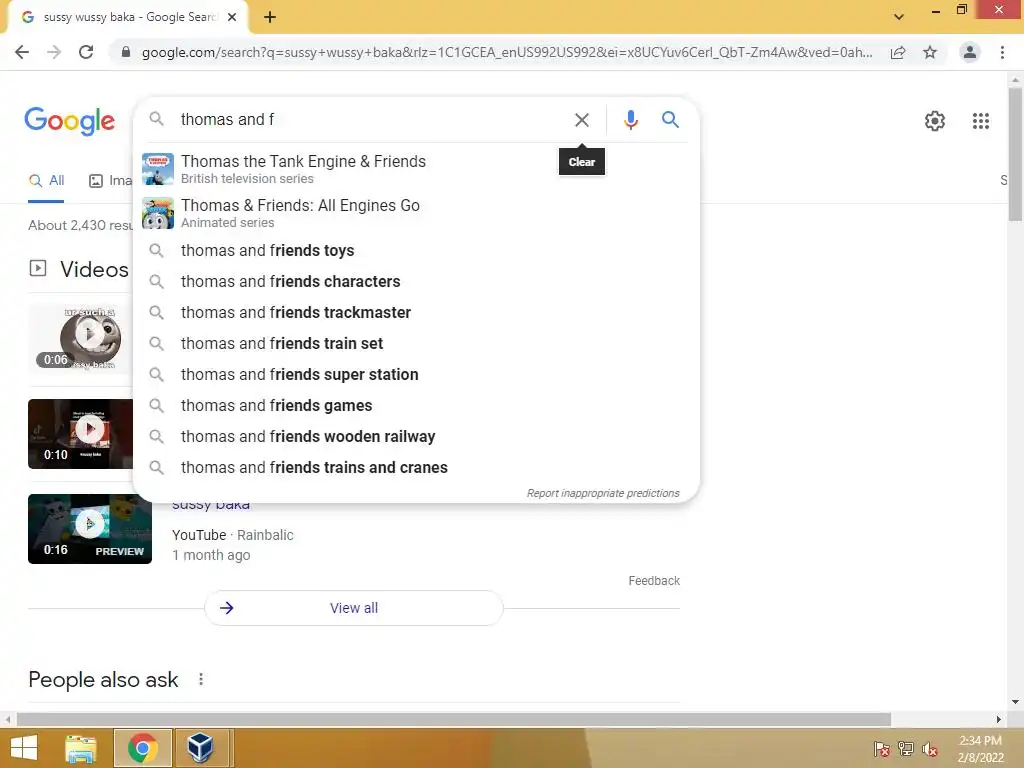Open muted volume tray icon
The height and width of the screenshot is (768, 1024).
point(930,749)
